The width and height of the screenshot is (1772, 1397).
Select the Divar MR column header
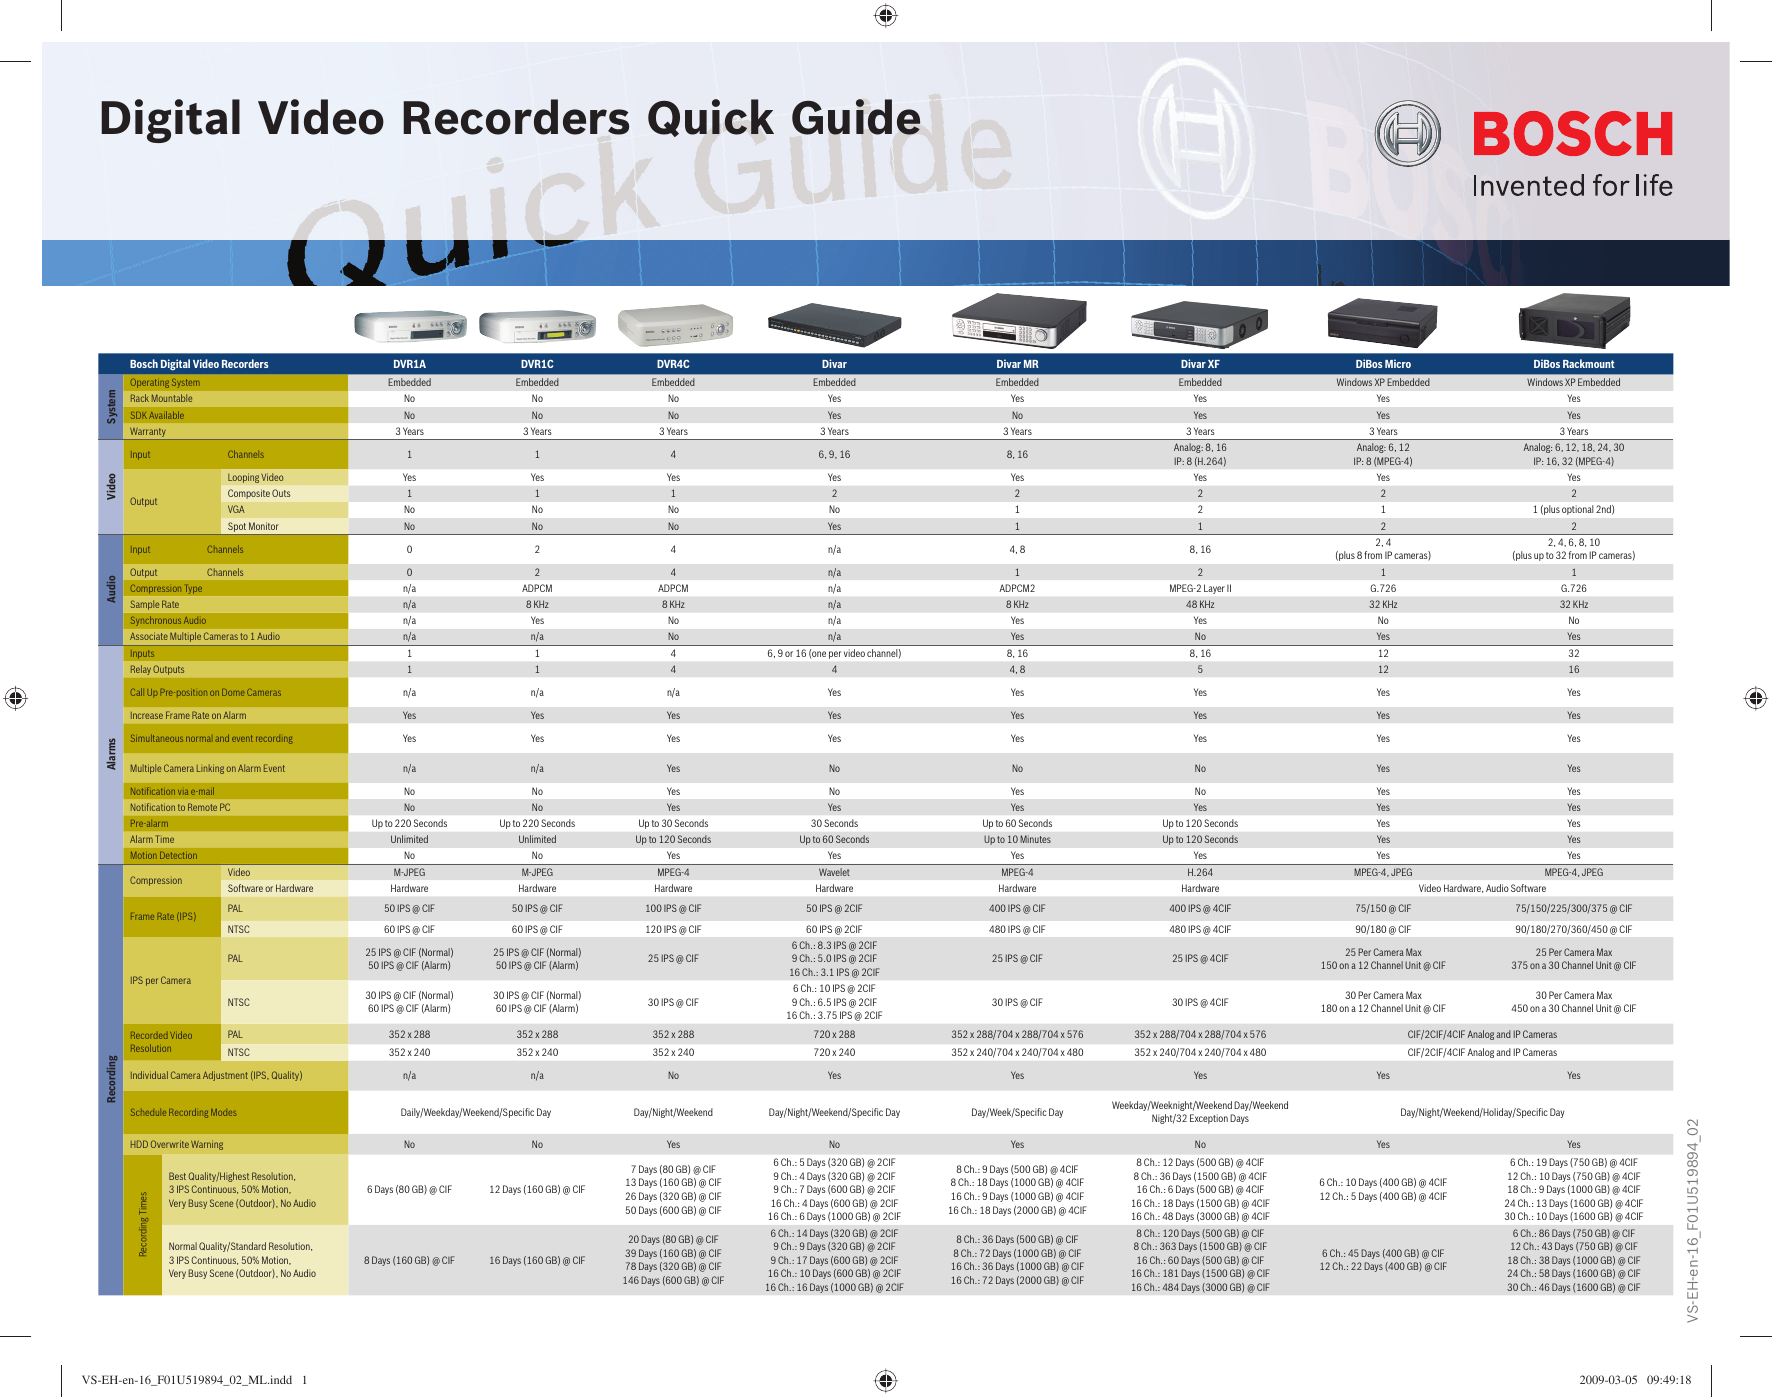click(1017, 364)
